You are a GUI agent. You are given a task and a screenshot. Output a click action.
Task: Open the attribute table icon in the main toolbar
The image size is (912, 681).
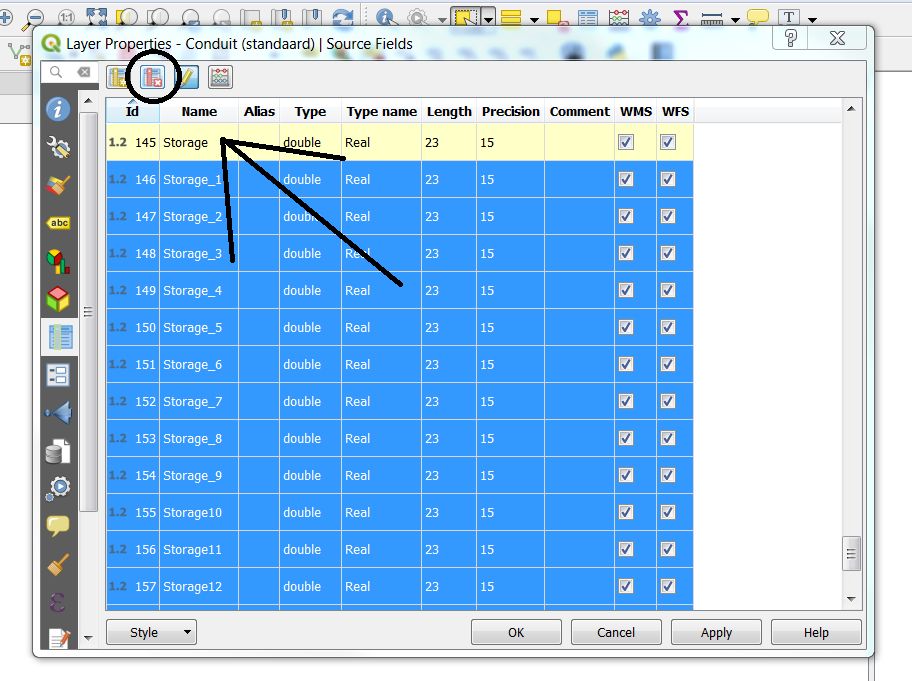(x=588, y=17)
